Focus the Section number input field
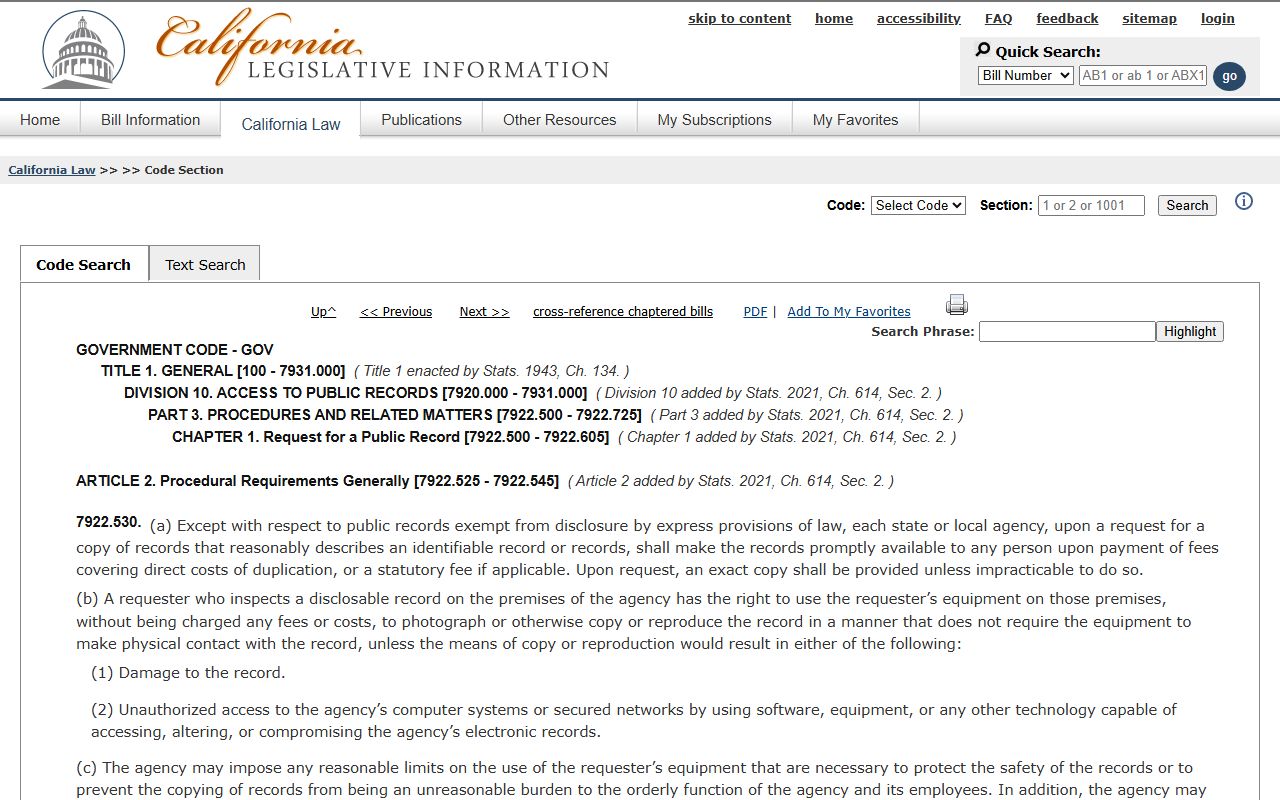This screenshot has height=800, width=1280. (1091, 205)
